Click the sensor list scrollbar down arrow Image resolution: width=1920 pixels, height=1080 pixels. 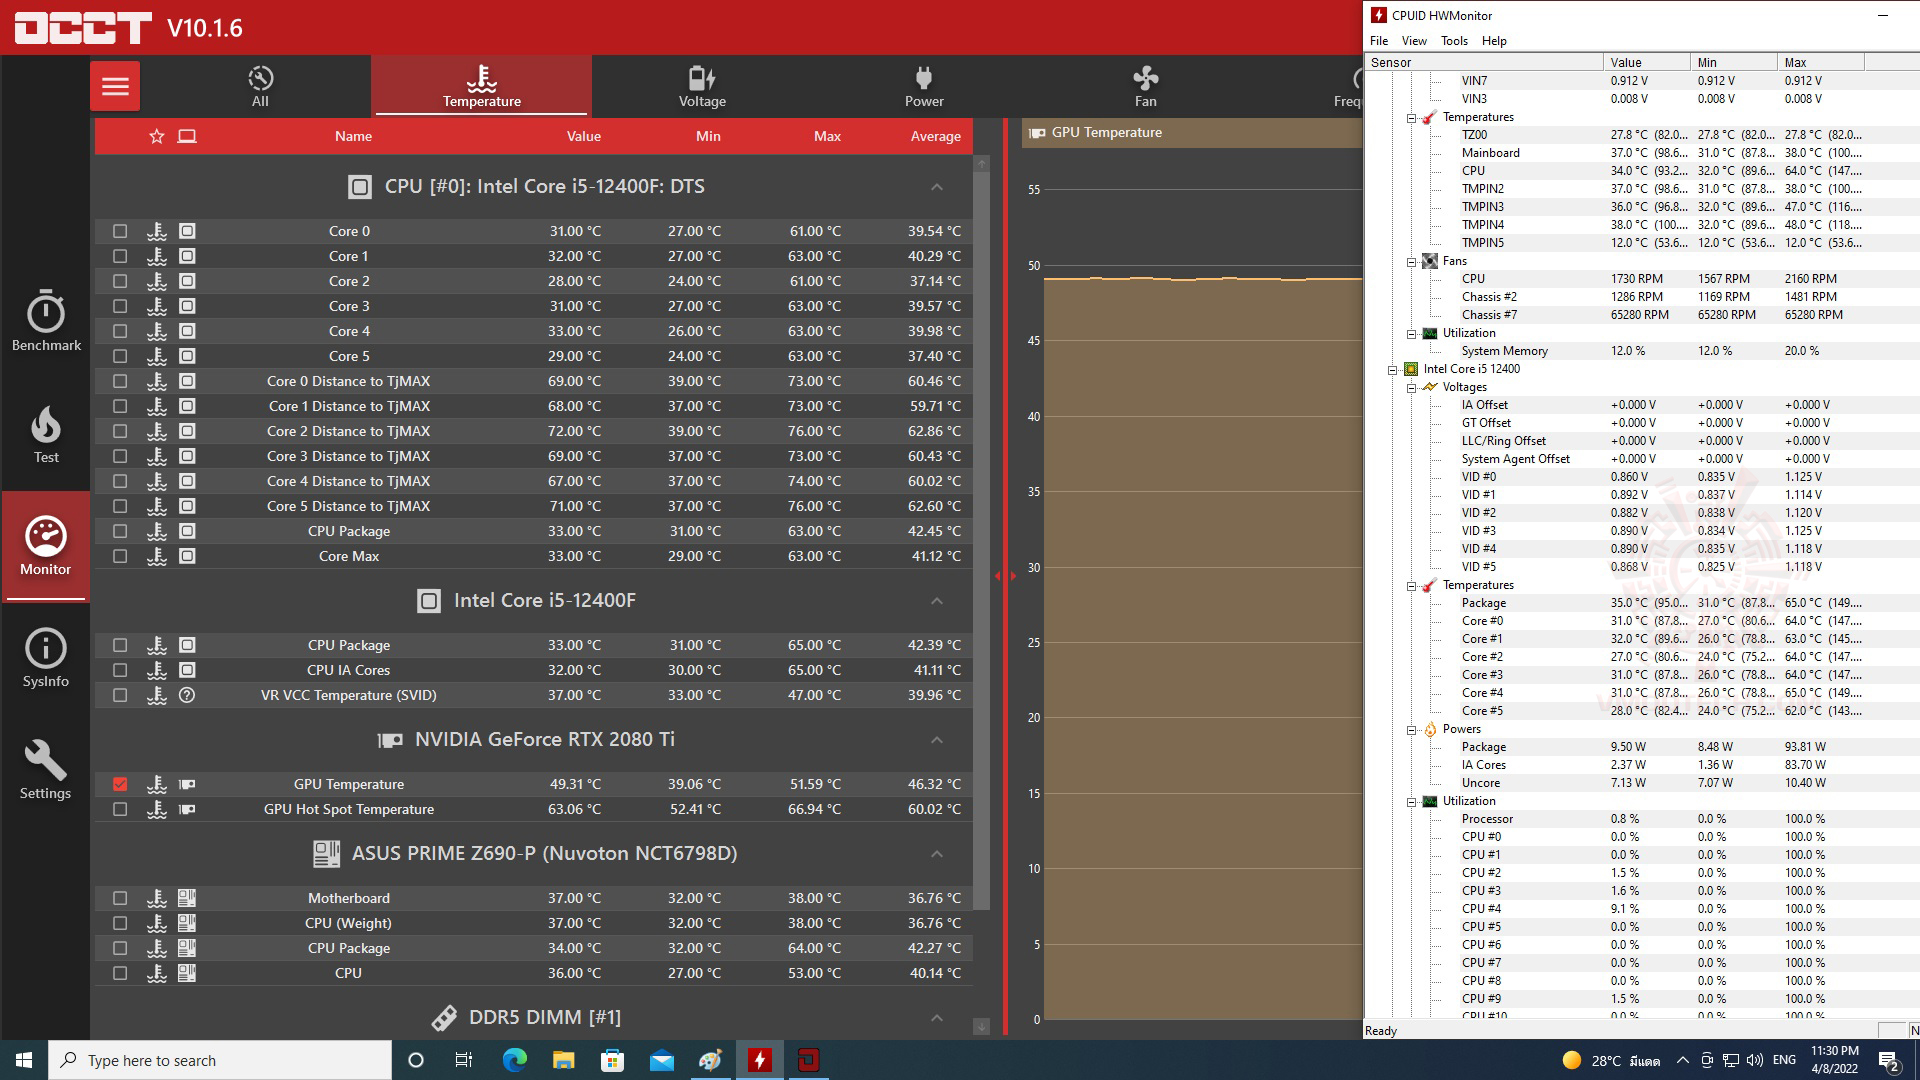[981, 1026]
